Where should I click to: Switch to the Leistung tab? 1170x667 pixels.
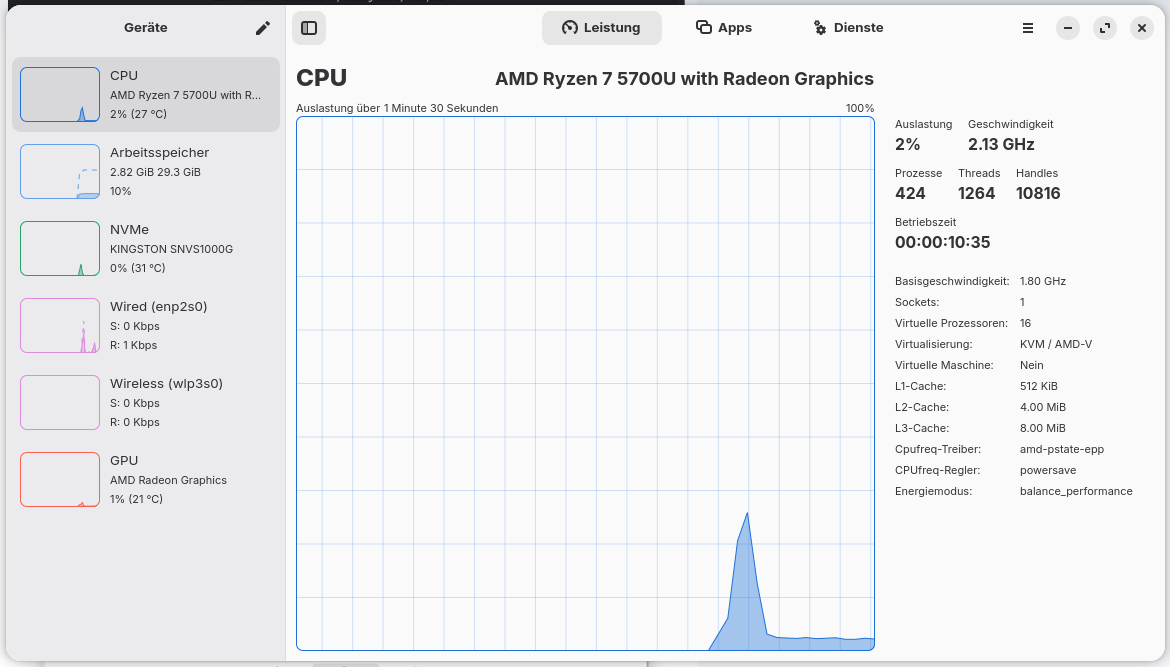click(601, 28)
